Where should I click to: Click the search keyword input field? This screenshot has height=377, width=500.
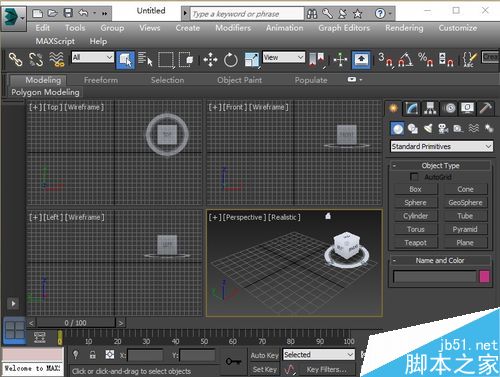[247, 14]
